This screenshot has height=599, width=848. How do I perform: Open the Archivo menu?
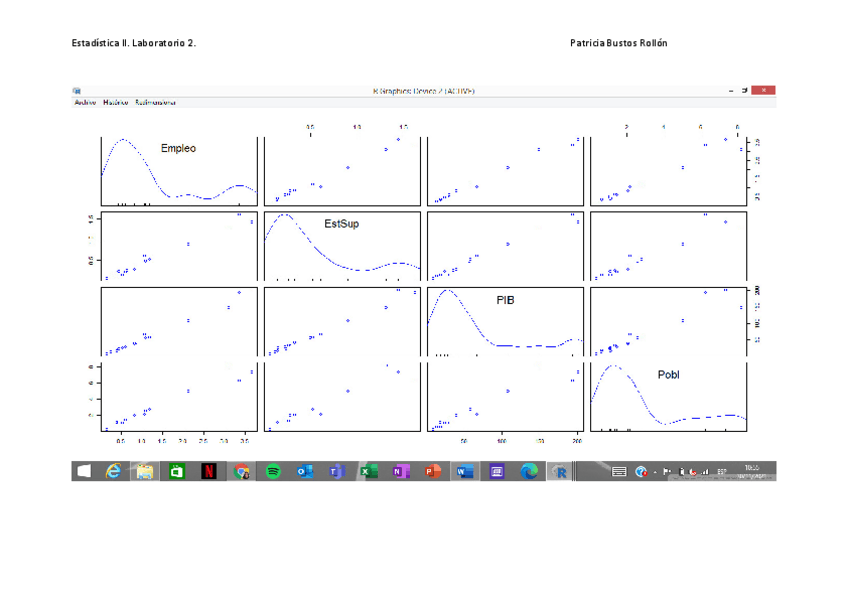[x=85, y=102]
